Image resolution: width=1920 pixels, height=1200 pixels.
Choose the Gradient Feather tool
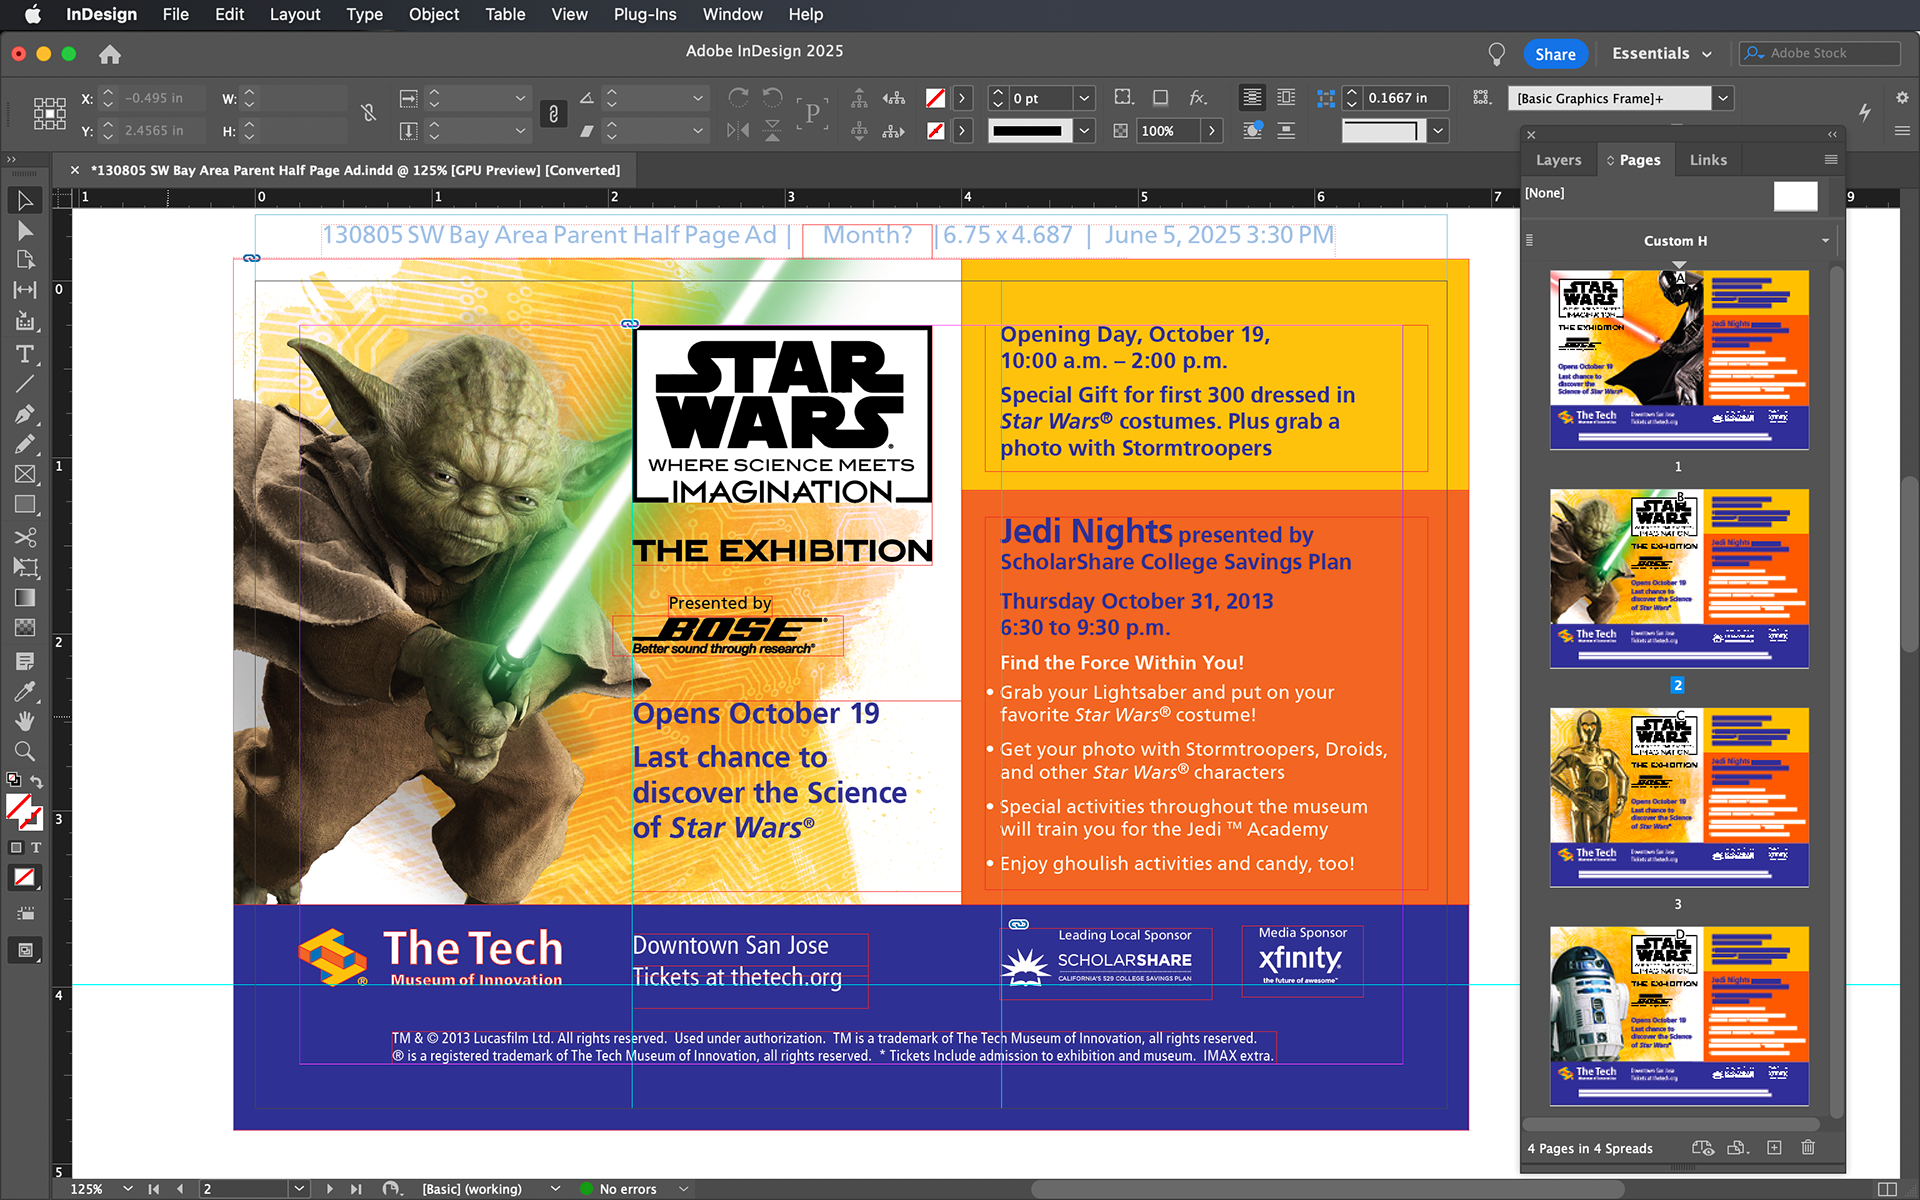coord(25,628)
